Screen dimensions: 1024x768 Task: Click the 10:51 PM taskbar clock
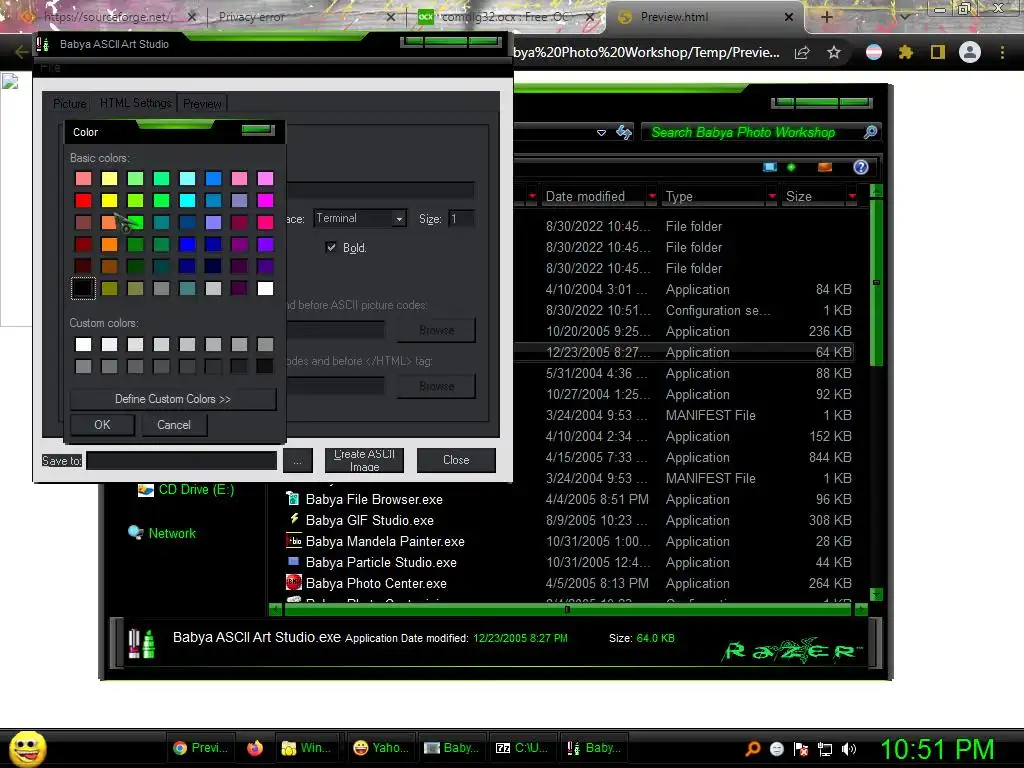coord(937,749)
